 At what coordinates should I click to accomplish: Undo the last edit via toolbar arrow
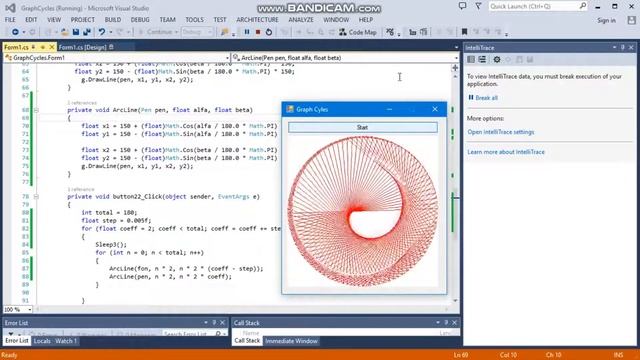tap(102, 32)
